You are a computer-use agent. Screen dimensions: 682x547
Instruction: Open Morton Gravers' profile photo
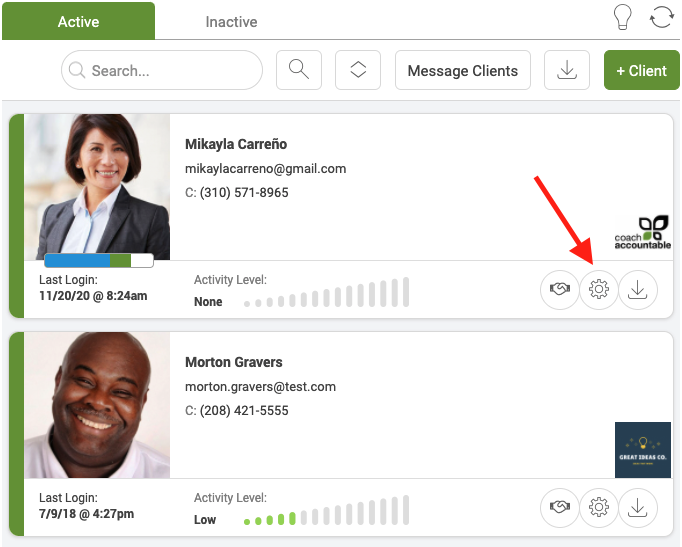click(97, 405)
